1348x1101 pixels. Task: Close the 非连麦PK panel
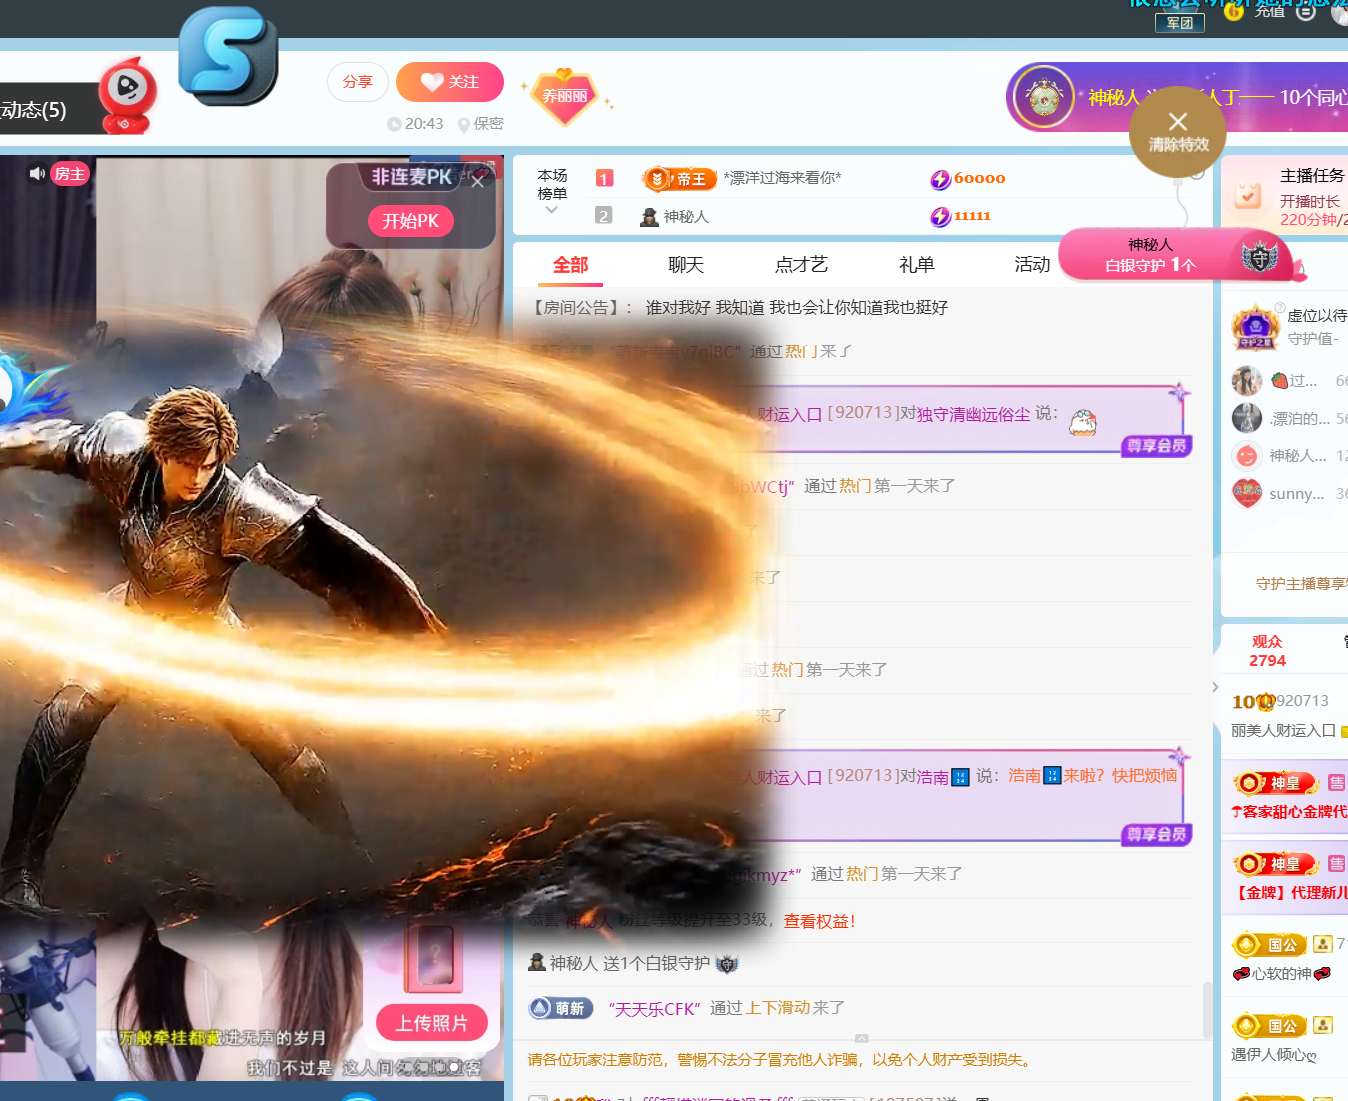coord(478,181)
